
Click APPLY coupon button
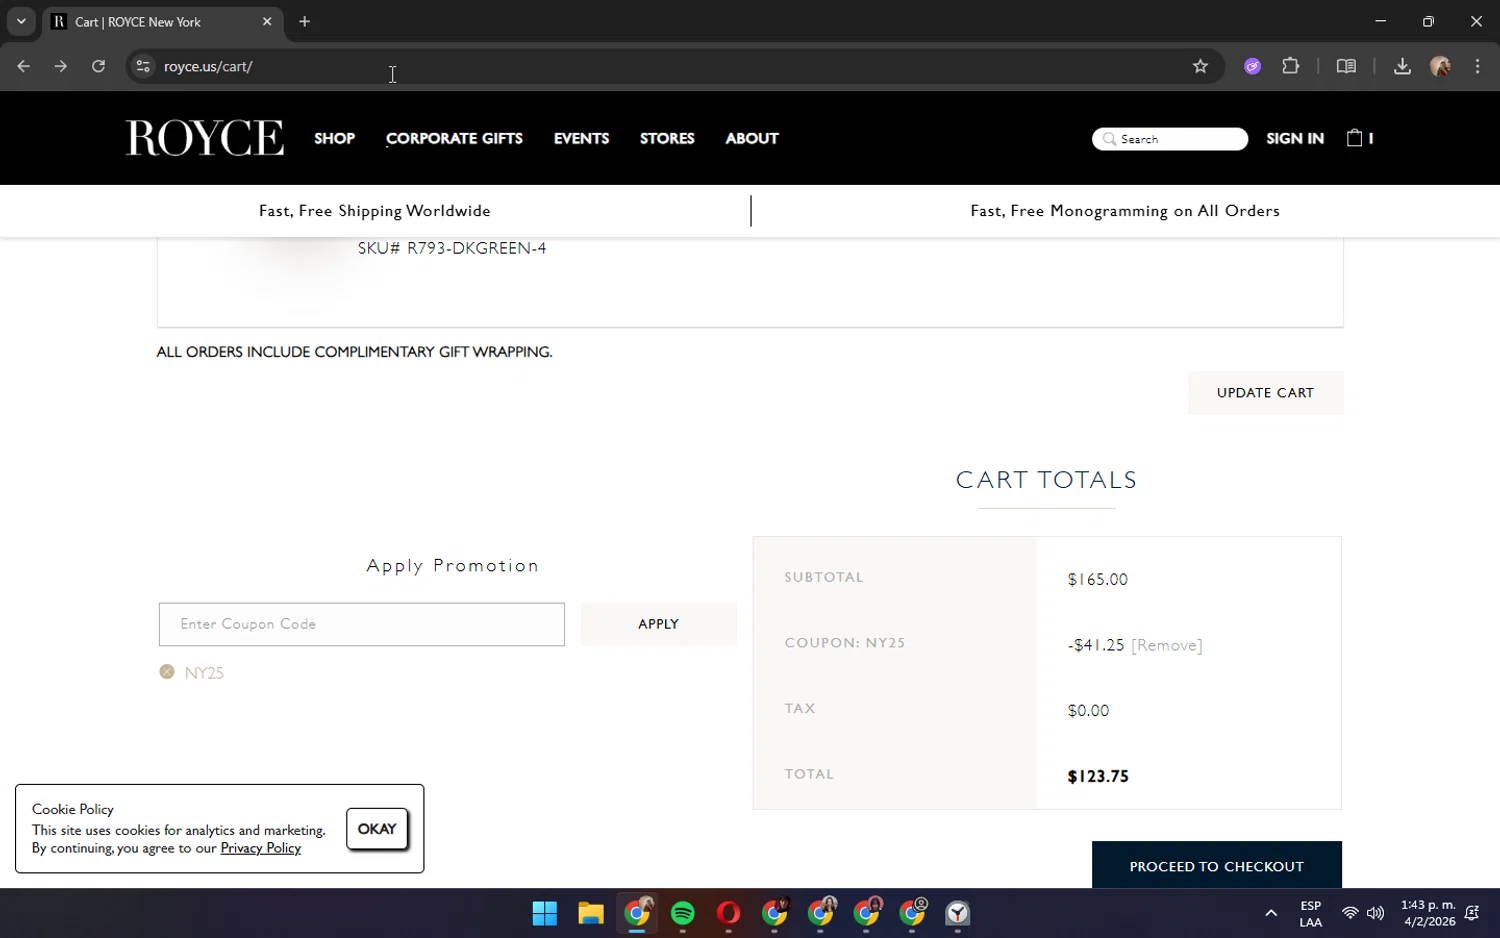pos(658,624)
